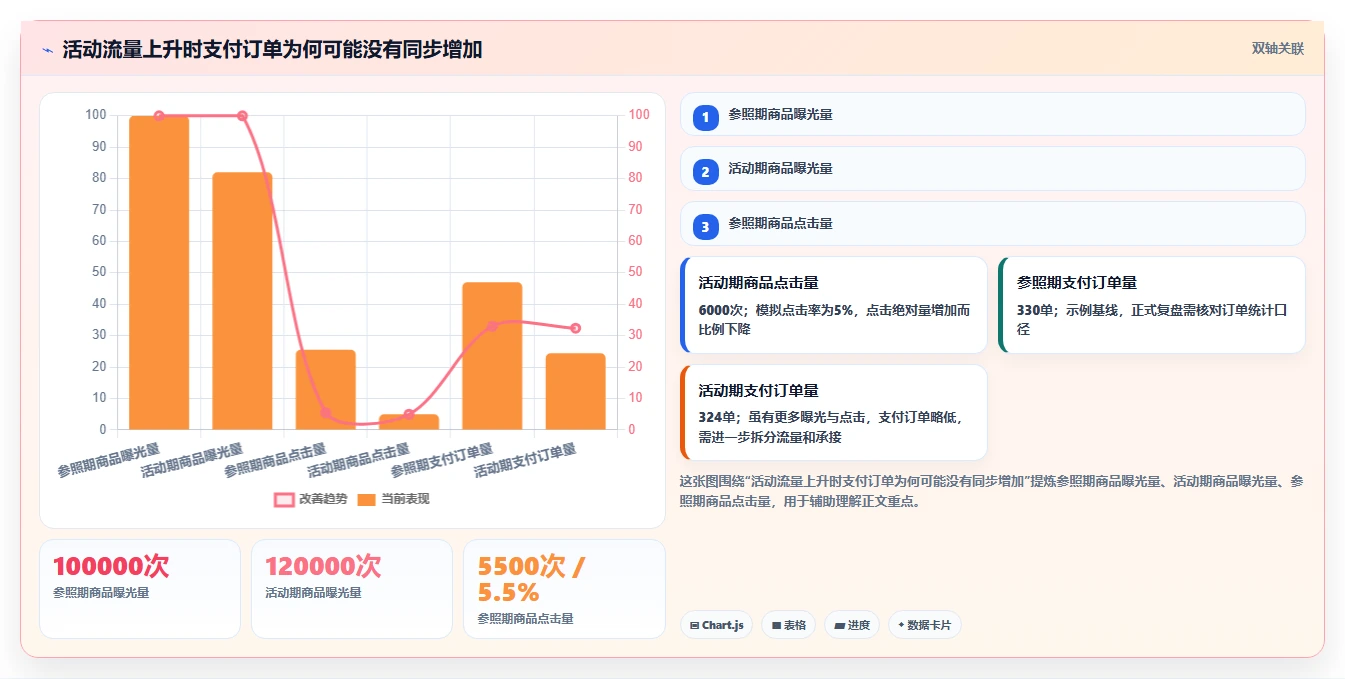1345x679 pixels.
Task: Click the 表格 tag chip
Action: coord(789,625)
